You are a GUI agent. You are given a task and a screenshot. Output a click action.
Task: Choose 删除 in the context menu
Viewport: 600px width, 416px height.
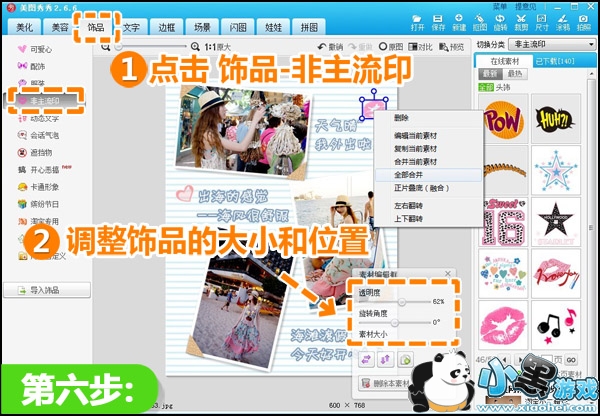pos(428,118)
